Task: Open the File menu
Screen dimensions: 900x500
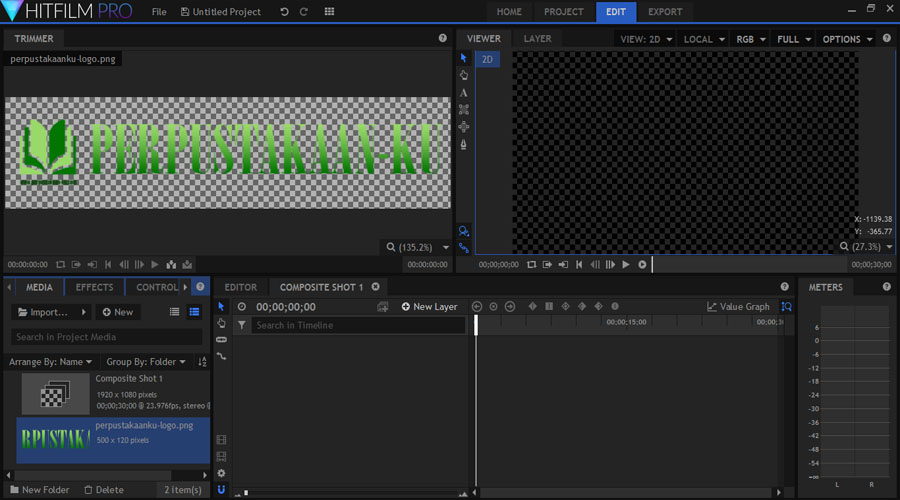Action: pyautogui.click(x=159, y=11)
